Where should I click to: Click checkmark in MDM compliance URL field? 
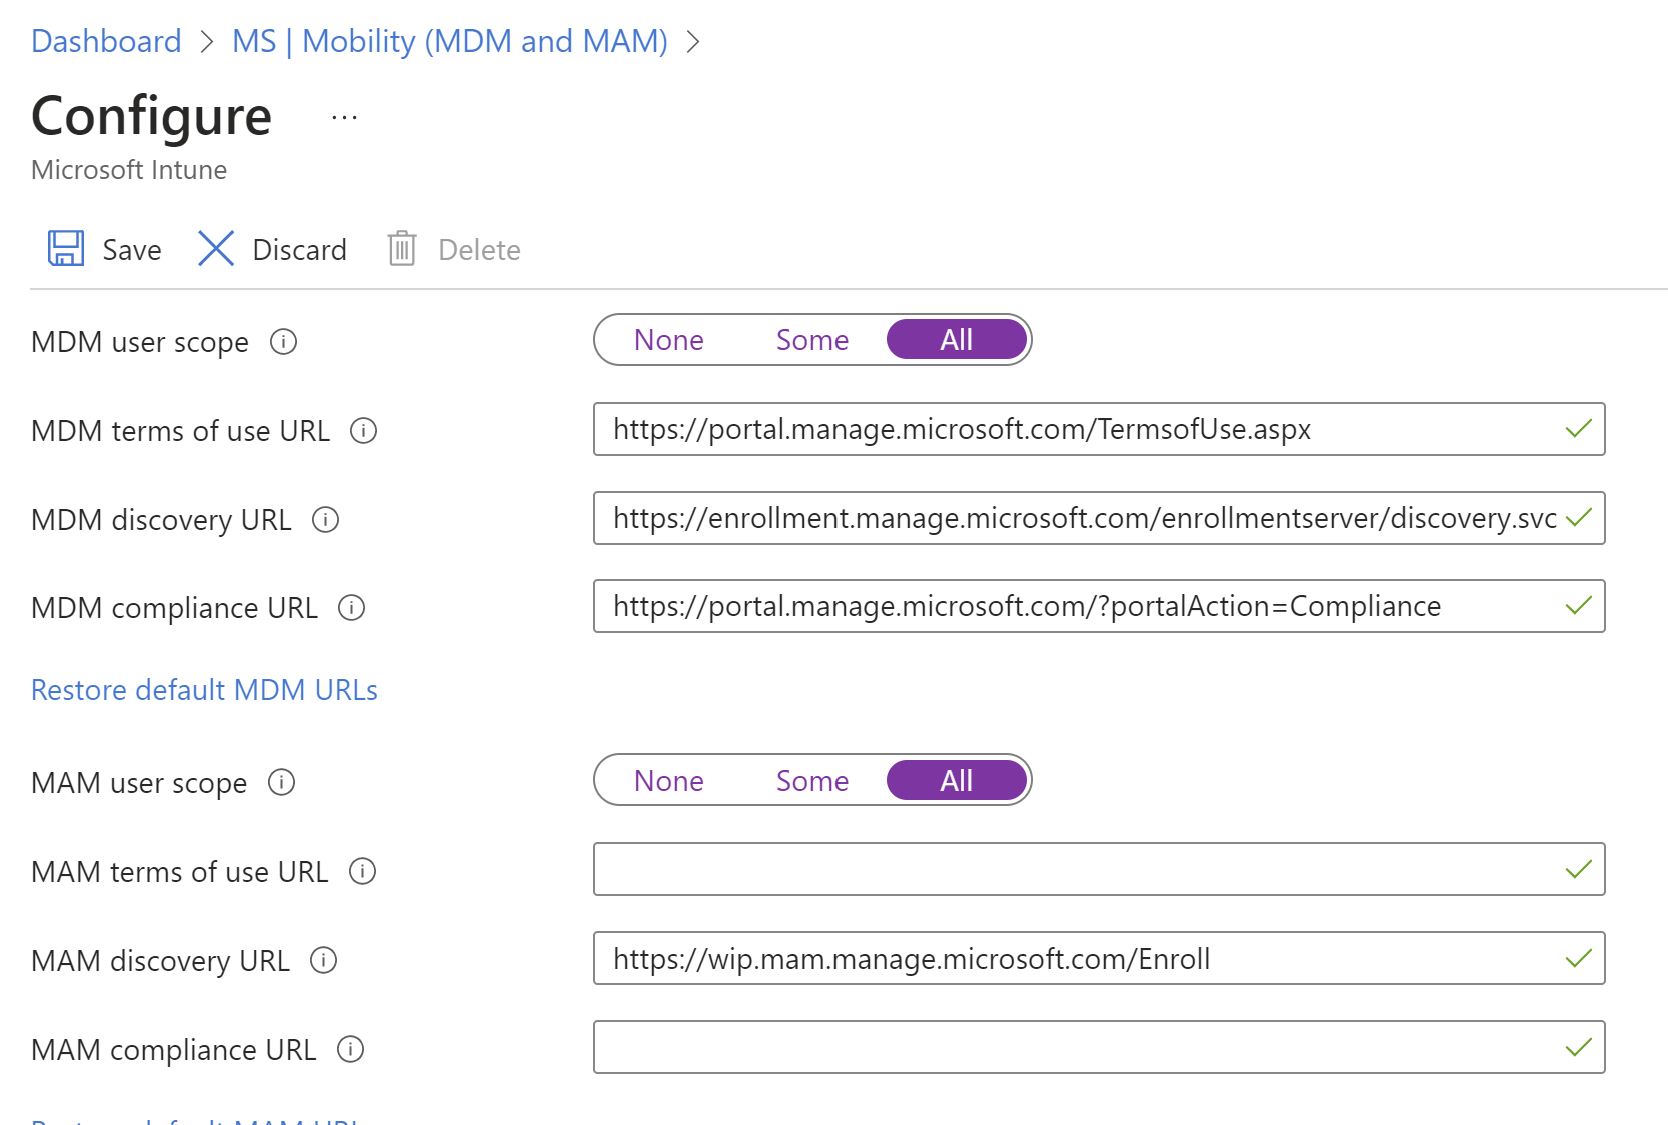(1579, 606)
